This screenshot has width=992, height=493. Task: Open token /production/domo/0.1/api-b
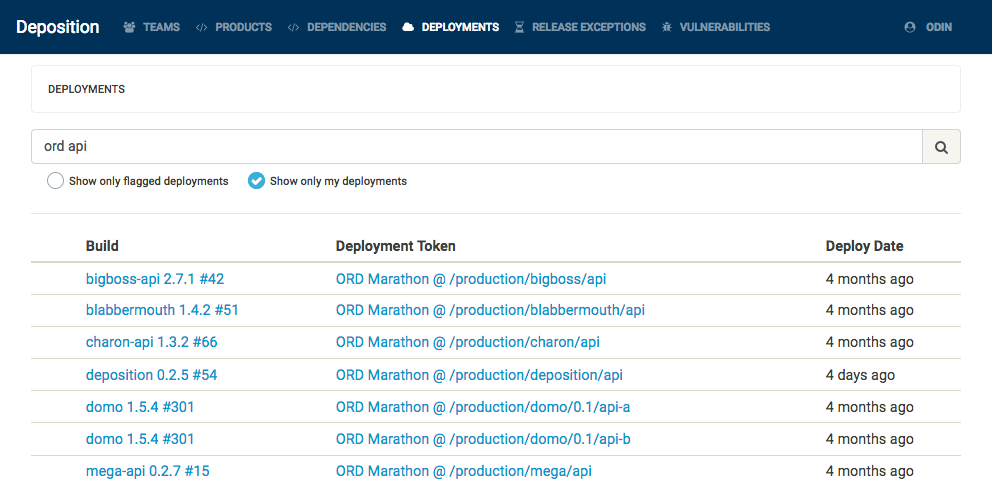click(483, 439)
